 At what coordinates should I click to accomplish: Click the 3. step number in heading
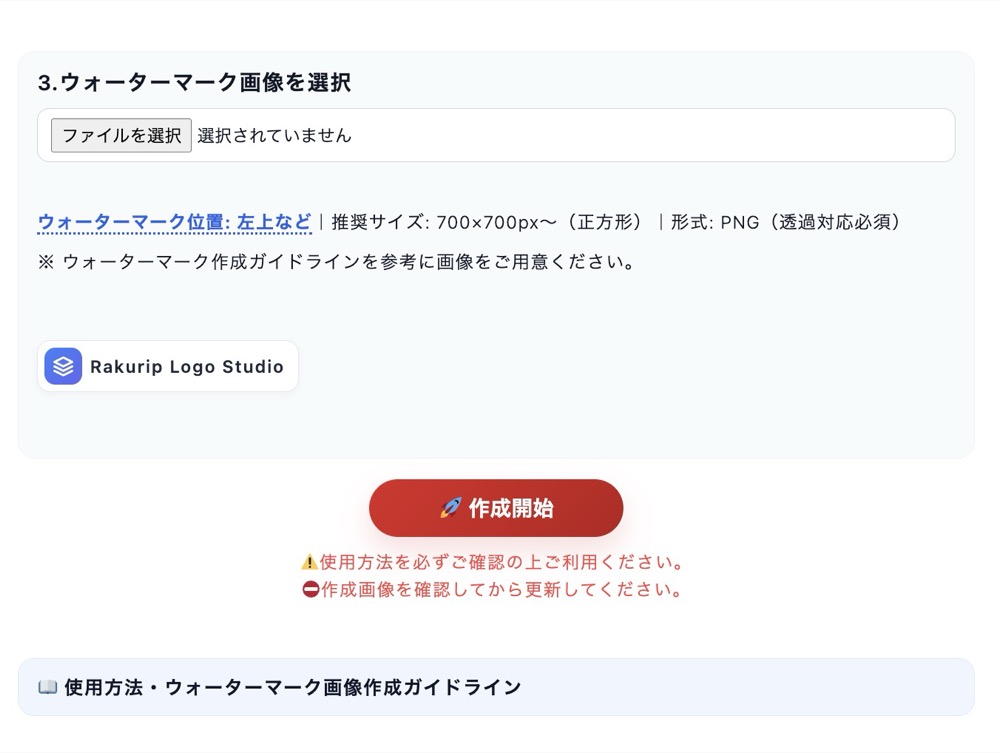pos(48,83)
